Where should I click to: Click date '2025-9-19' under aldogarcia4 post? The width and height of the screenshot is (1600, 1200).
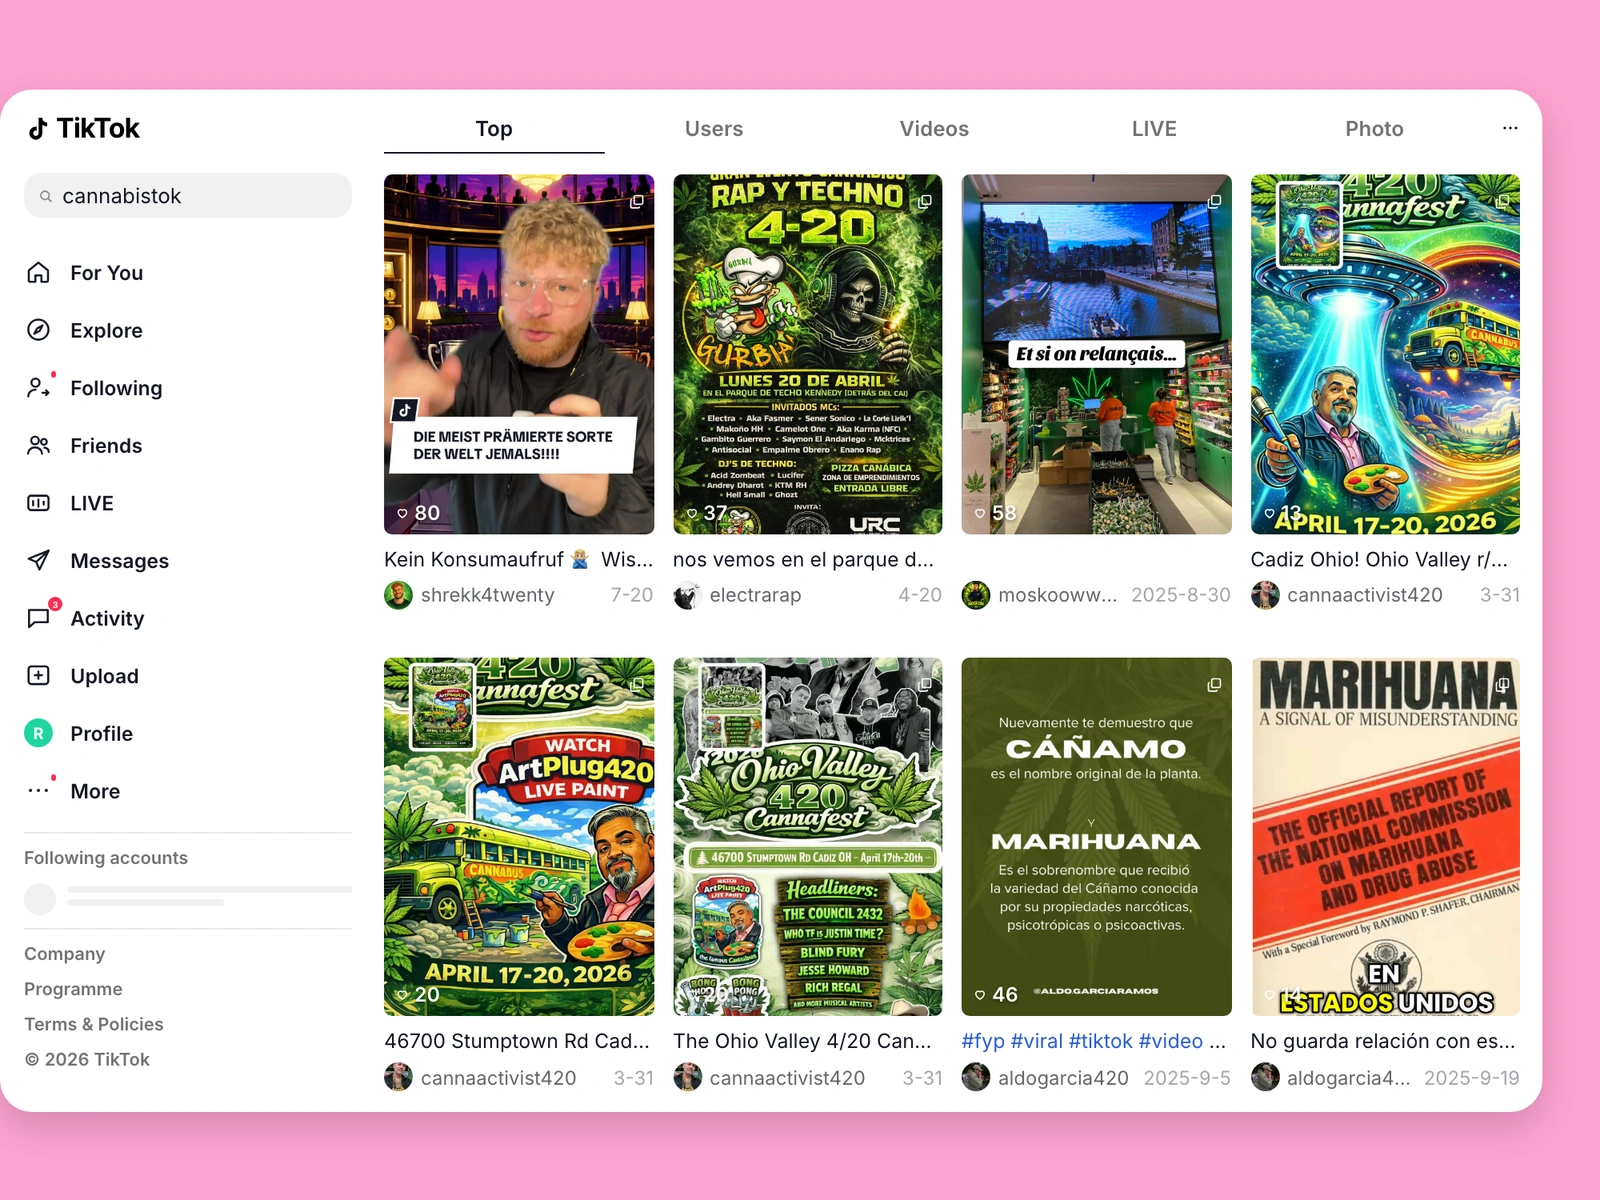click(1472, 1078)
